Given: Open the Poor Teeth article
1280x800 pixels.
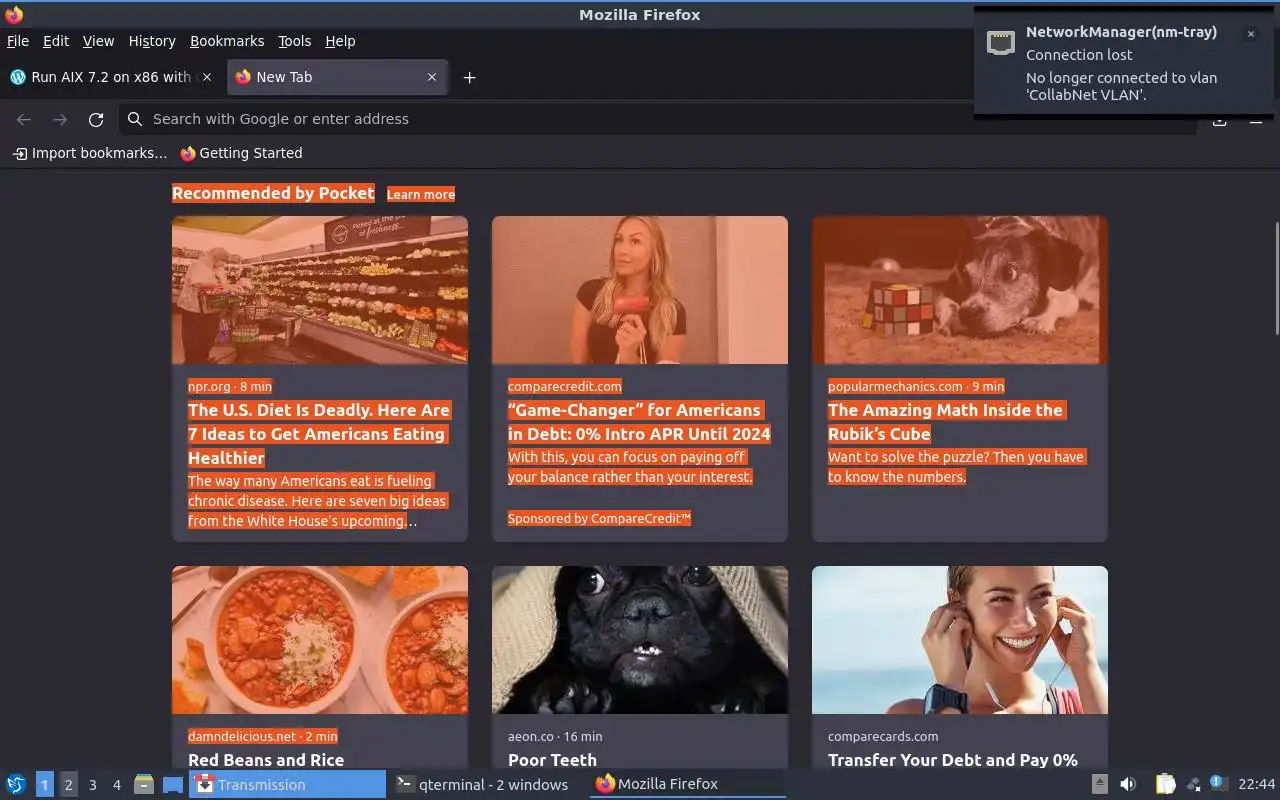Looking at the screenshot, I should (x=552, y=760).
